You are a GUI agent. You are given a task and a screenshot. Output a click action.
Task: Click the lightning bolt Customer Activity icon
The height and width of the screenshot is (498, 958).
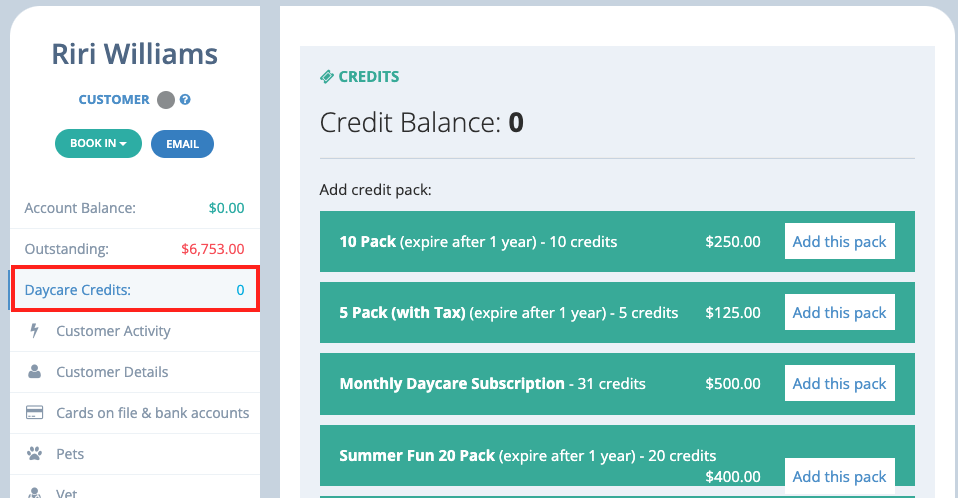click(x=34, y=331)
